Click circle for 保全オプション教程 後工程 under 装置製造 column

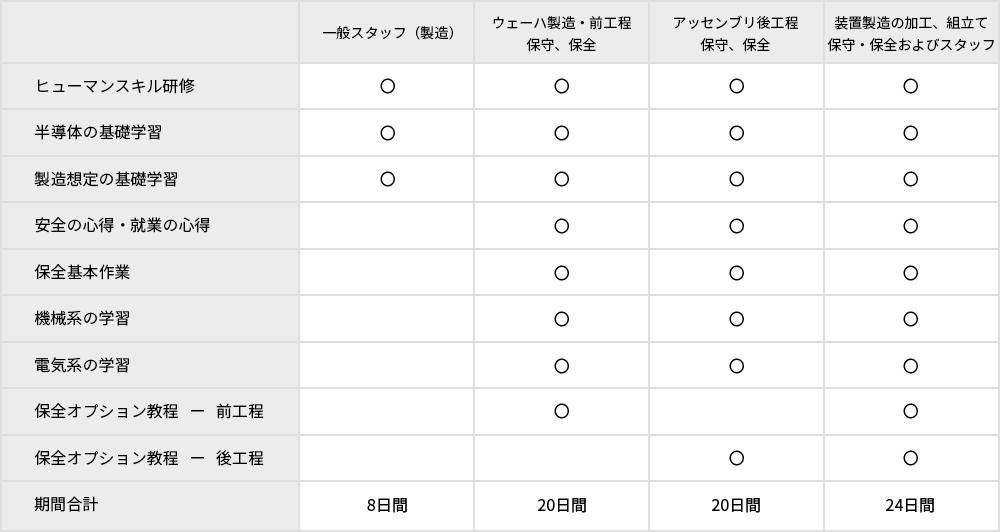(911, 458)
